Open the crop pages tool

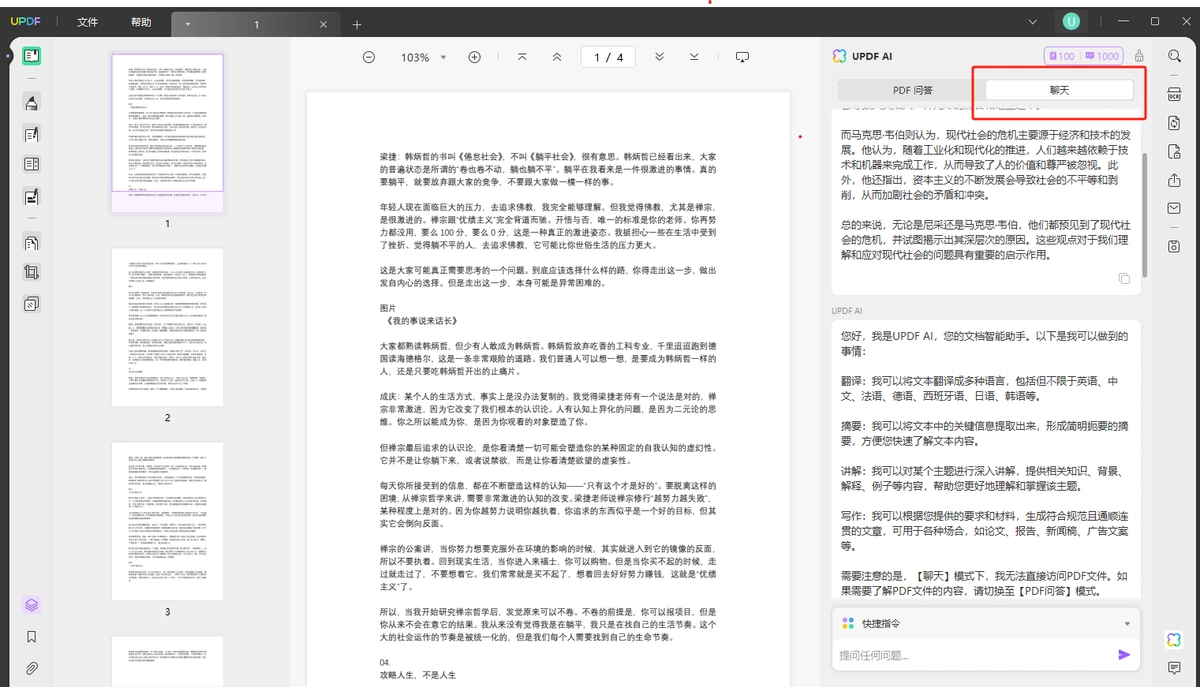pyautogui.click(x=31, y=272)
